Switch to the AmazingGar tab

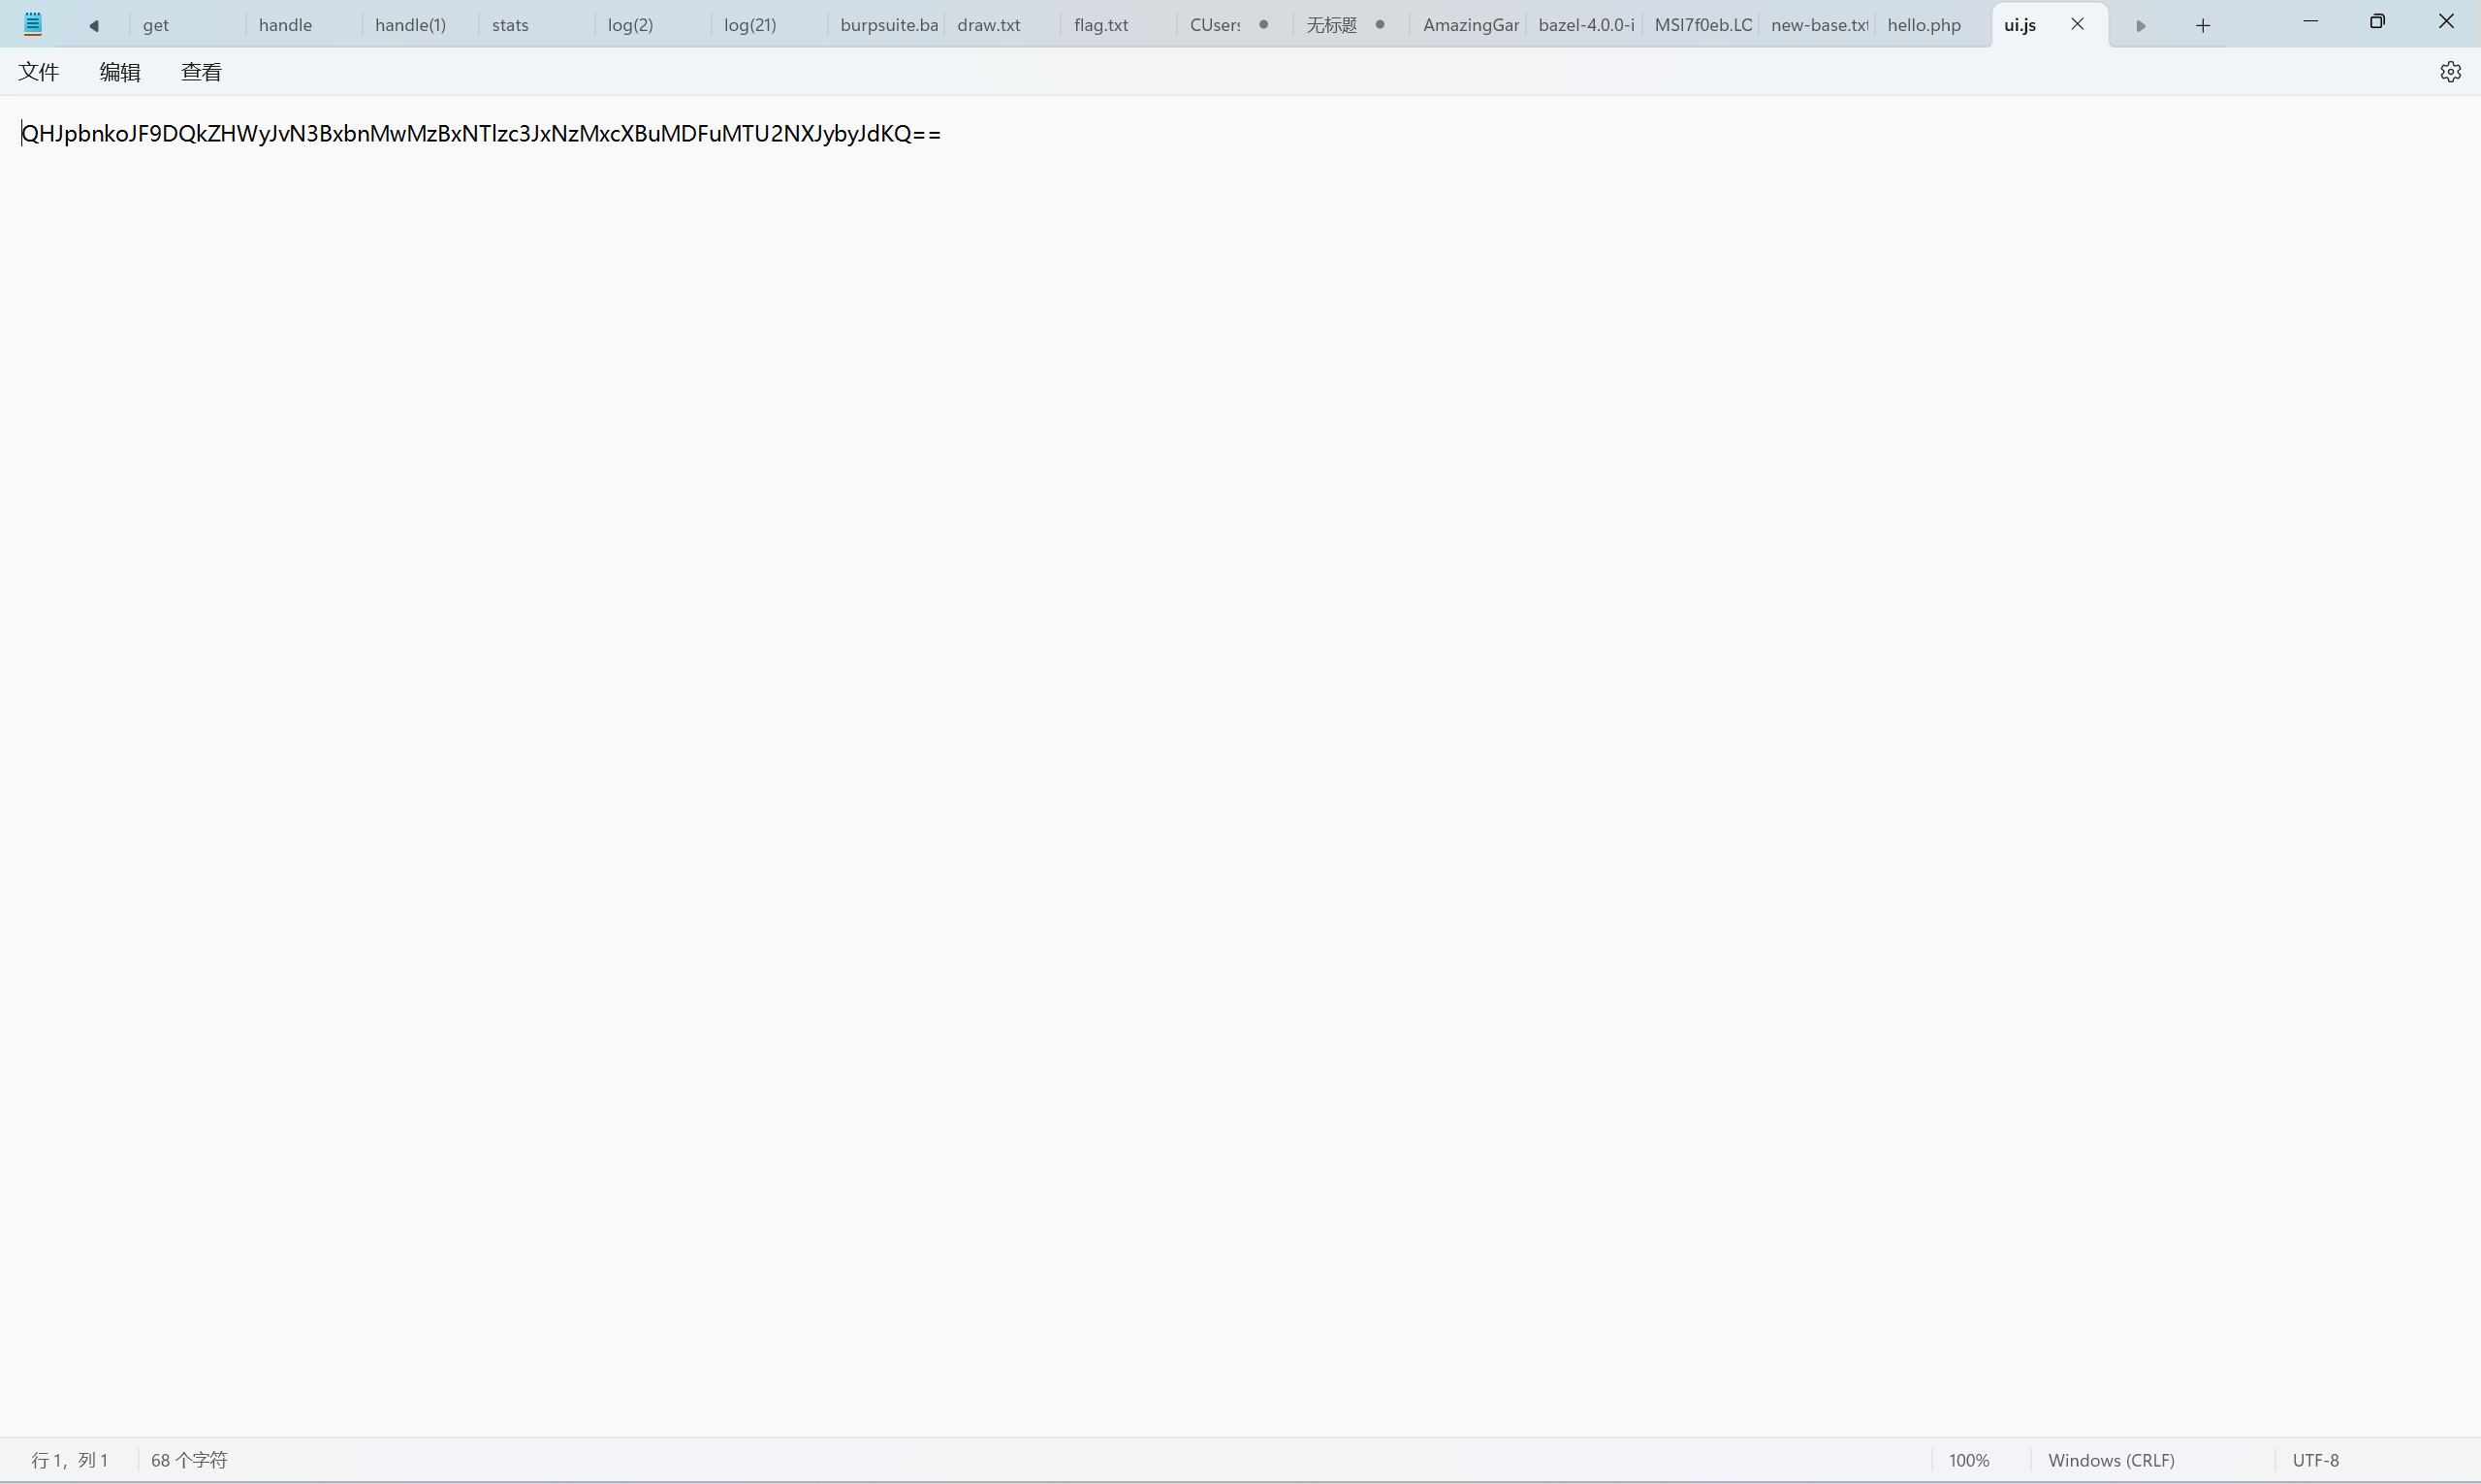(x=1467, y=25)
